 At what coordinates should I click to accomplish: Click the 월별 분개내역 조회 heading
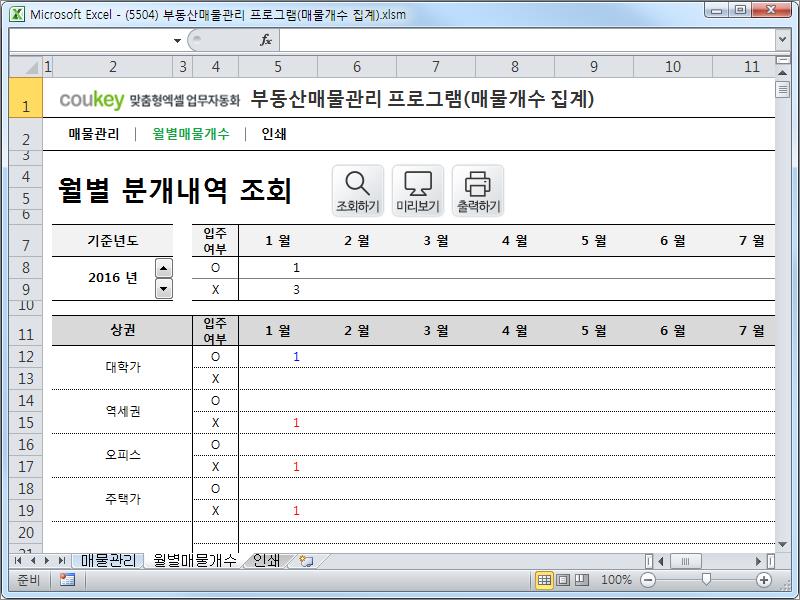(174, 190)
